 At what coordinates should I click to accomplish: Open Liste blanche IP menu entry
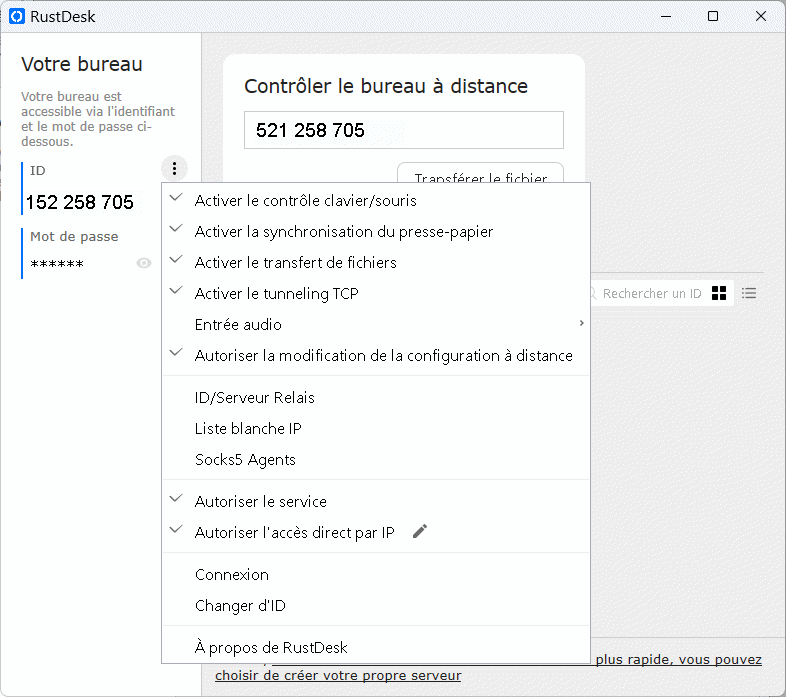(x=376, y=429)
